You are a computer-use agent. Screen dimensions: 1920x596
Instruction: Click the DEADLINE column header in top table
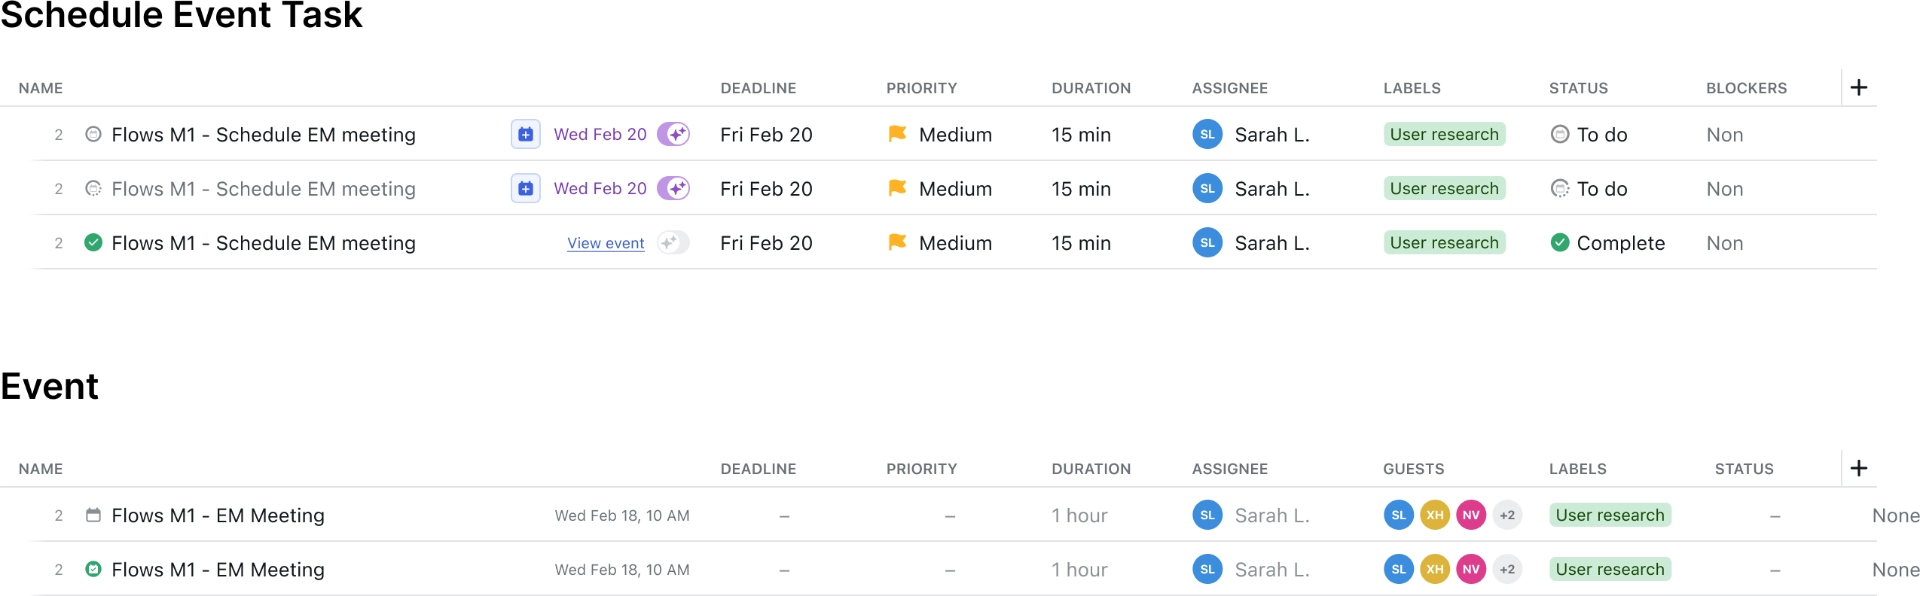coord(758,88)
